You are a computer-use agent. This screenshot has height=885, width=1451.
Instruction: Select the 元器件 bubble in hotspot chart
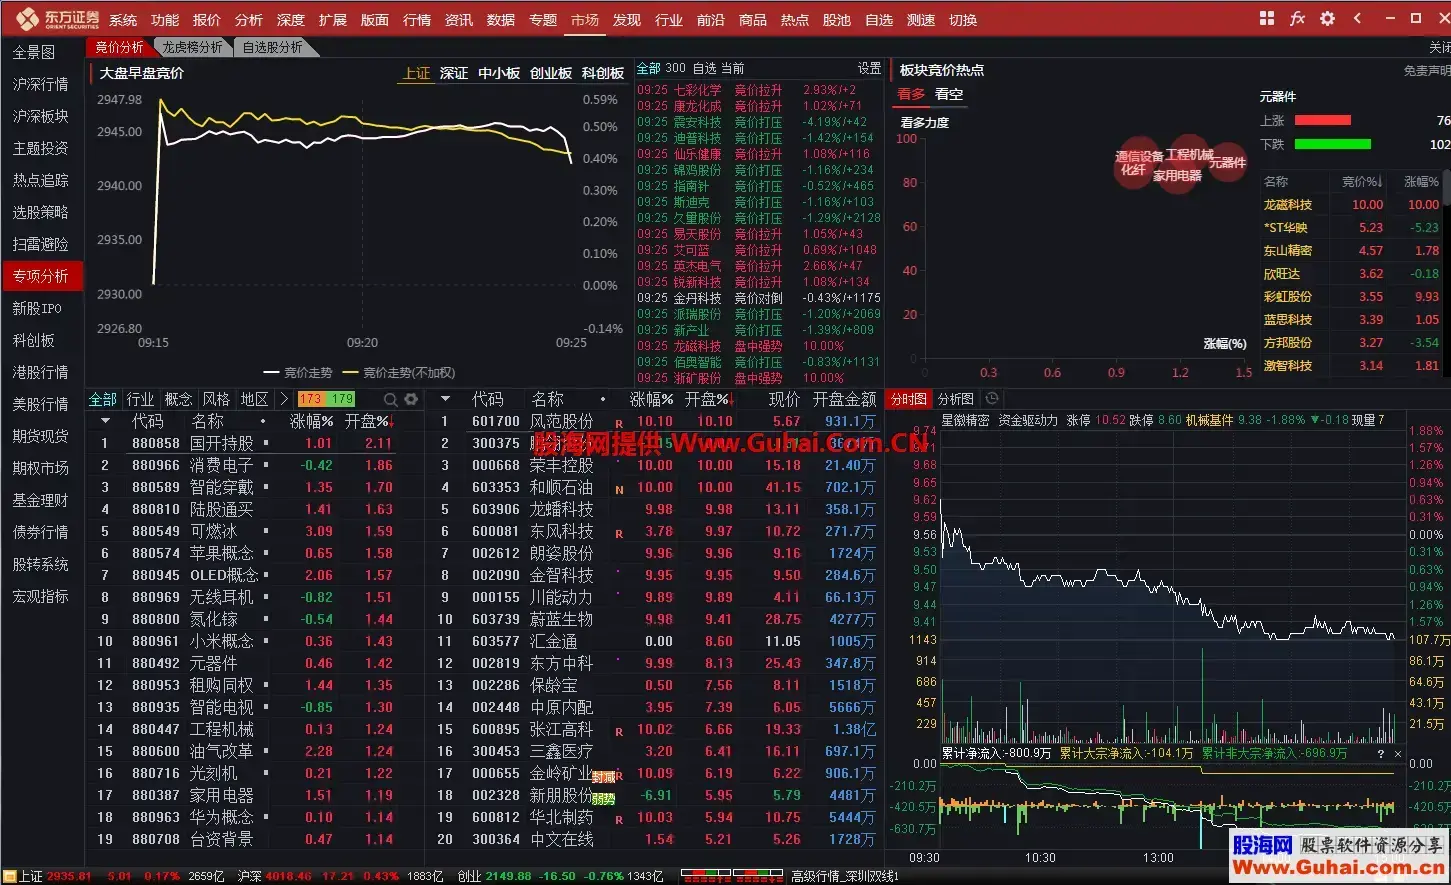coord(1227,162)
